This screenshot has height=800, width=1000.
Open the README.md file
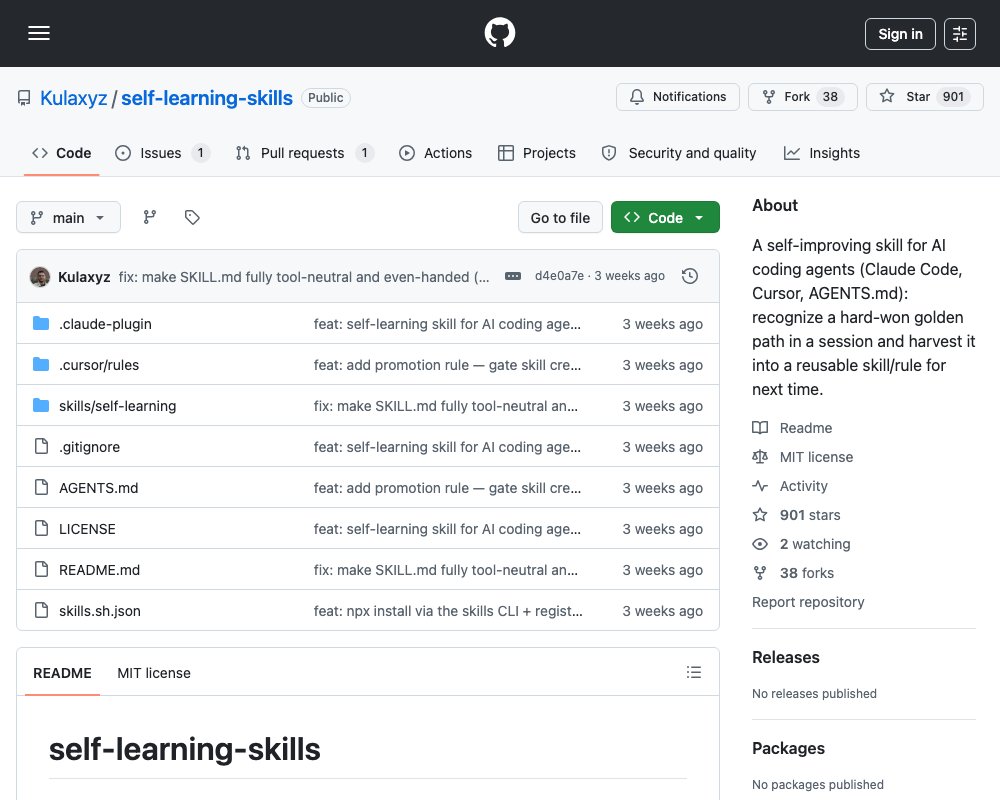(x=99, y=570)
